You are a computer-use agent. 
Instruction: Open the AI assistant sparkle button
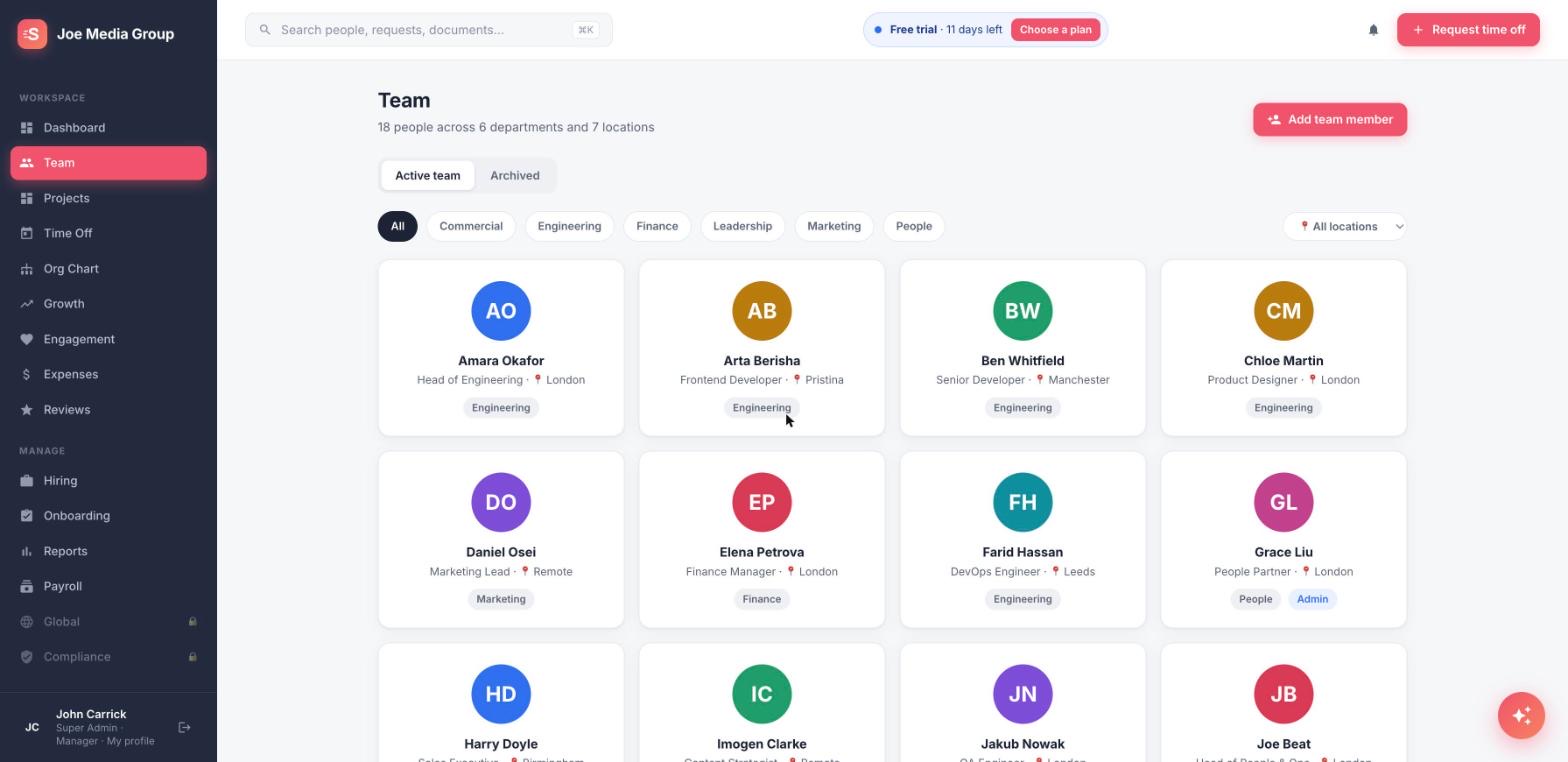[1521, 716]
